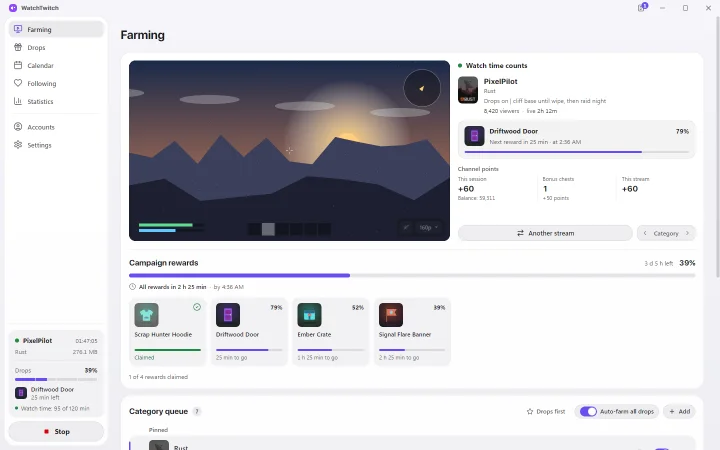Click the Ember Crate reward icon
720x450 pixels.
click(309, 315)
